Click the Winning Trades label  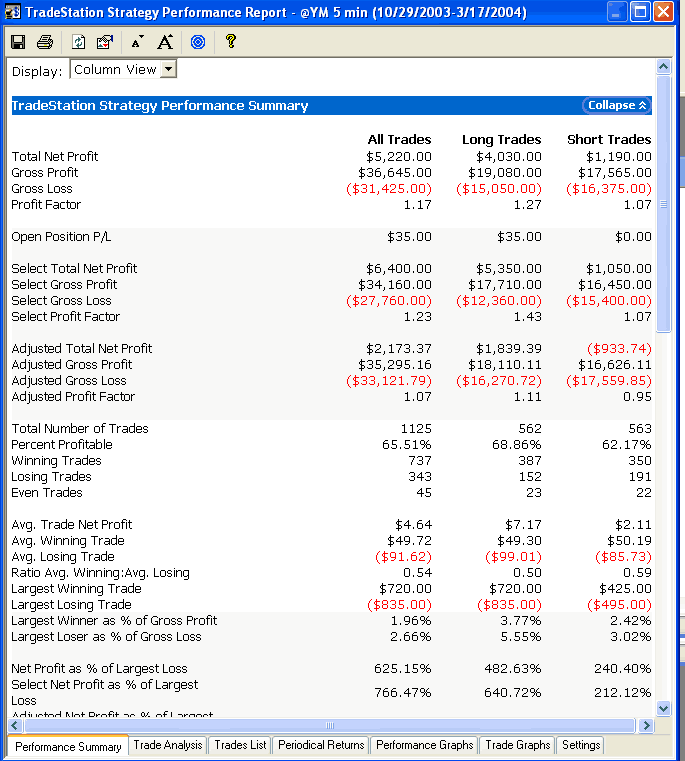click(x=56, y=461)
